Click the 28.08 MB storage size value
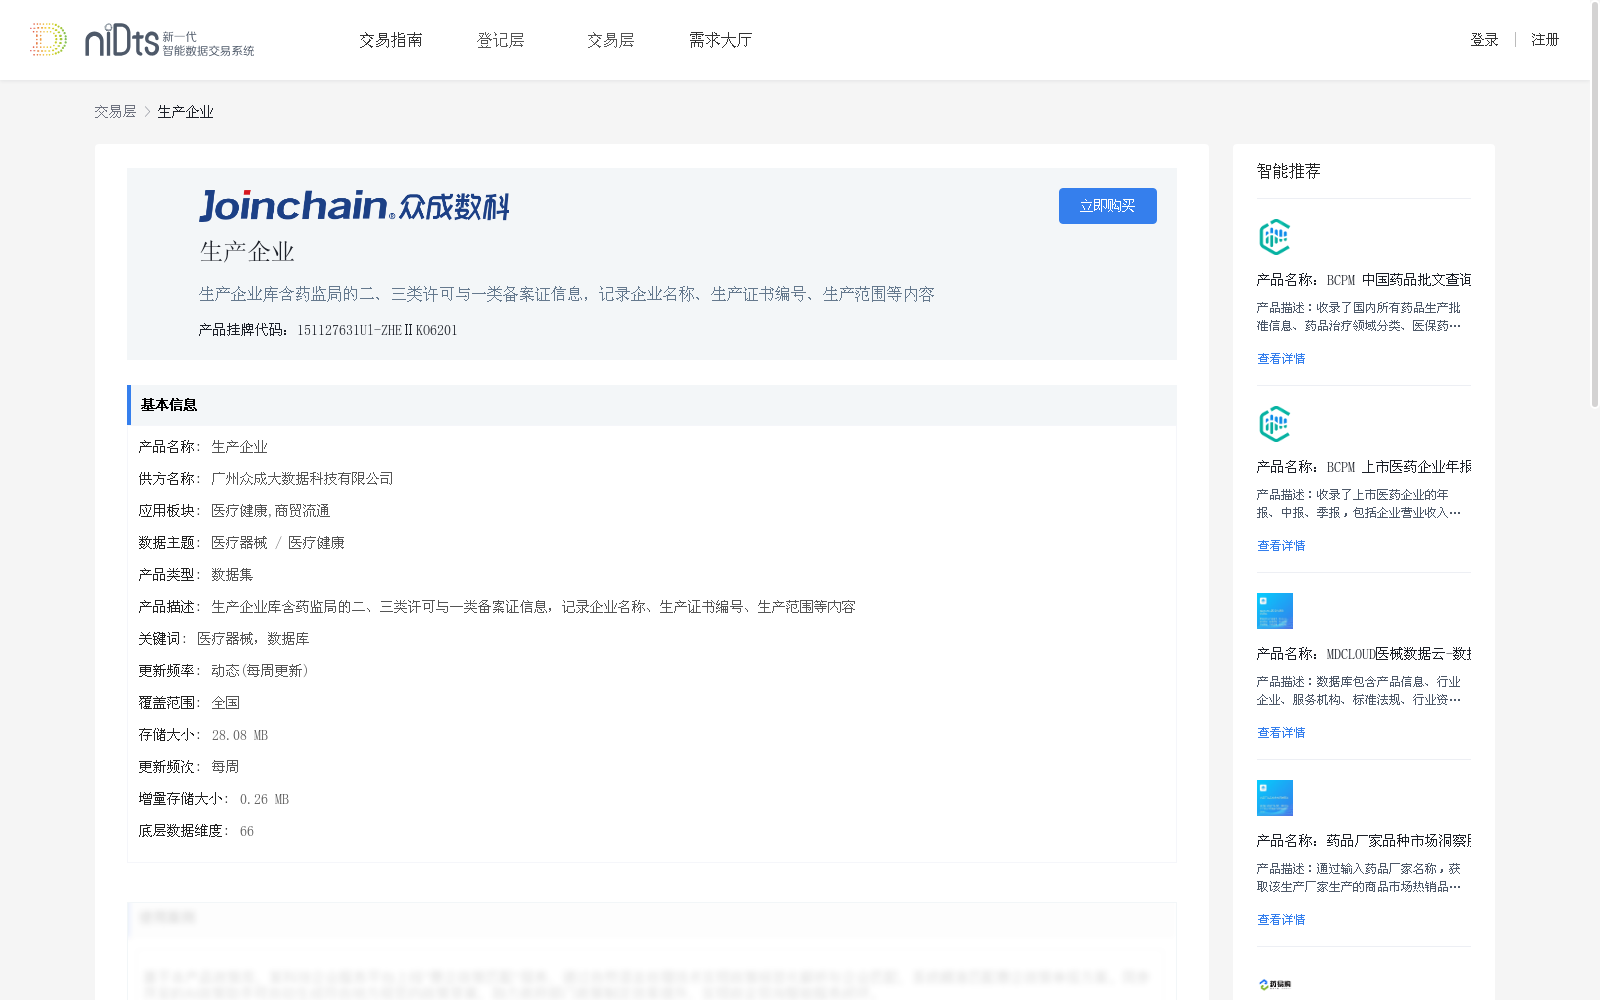Image resolution: width=1600 pixels, height=1000 pixels. coord(240,735)
